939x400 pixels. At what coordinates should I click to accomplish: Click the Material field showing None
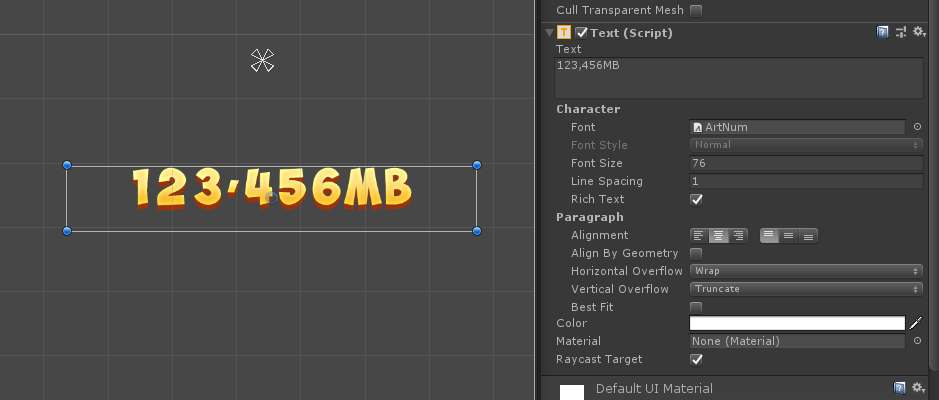798,341
